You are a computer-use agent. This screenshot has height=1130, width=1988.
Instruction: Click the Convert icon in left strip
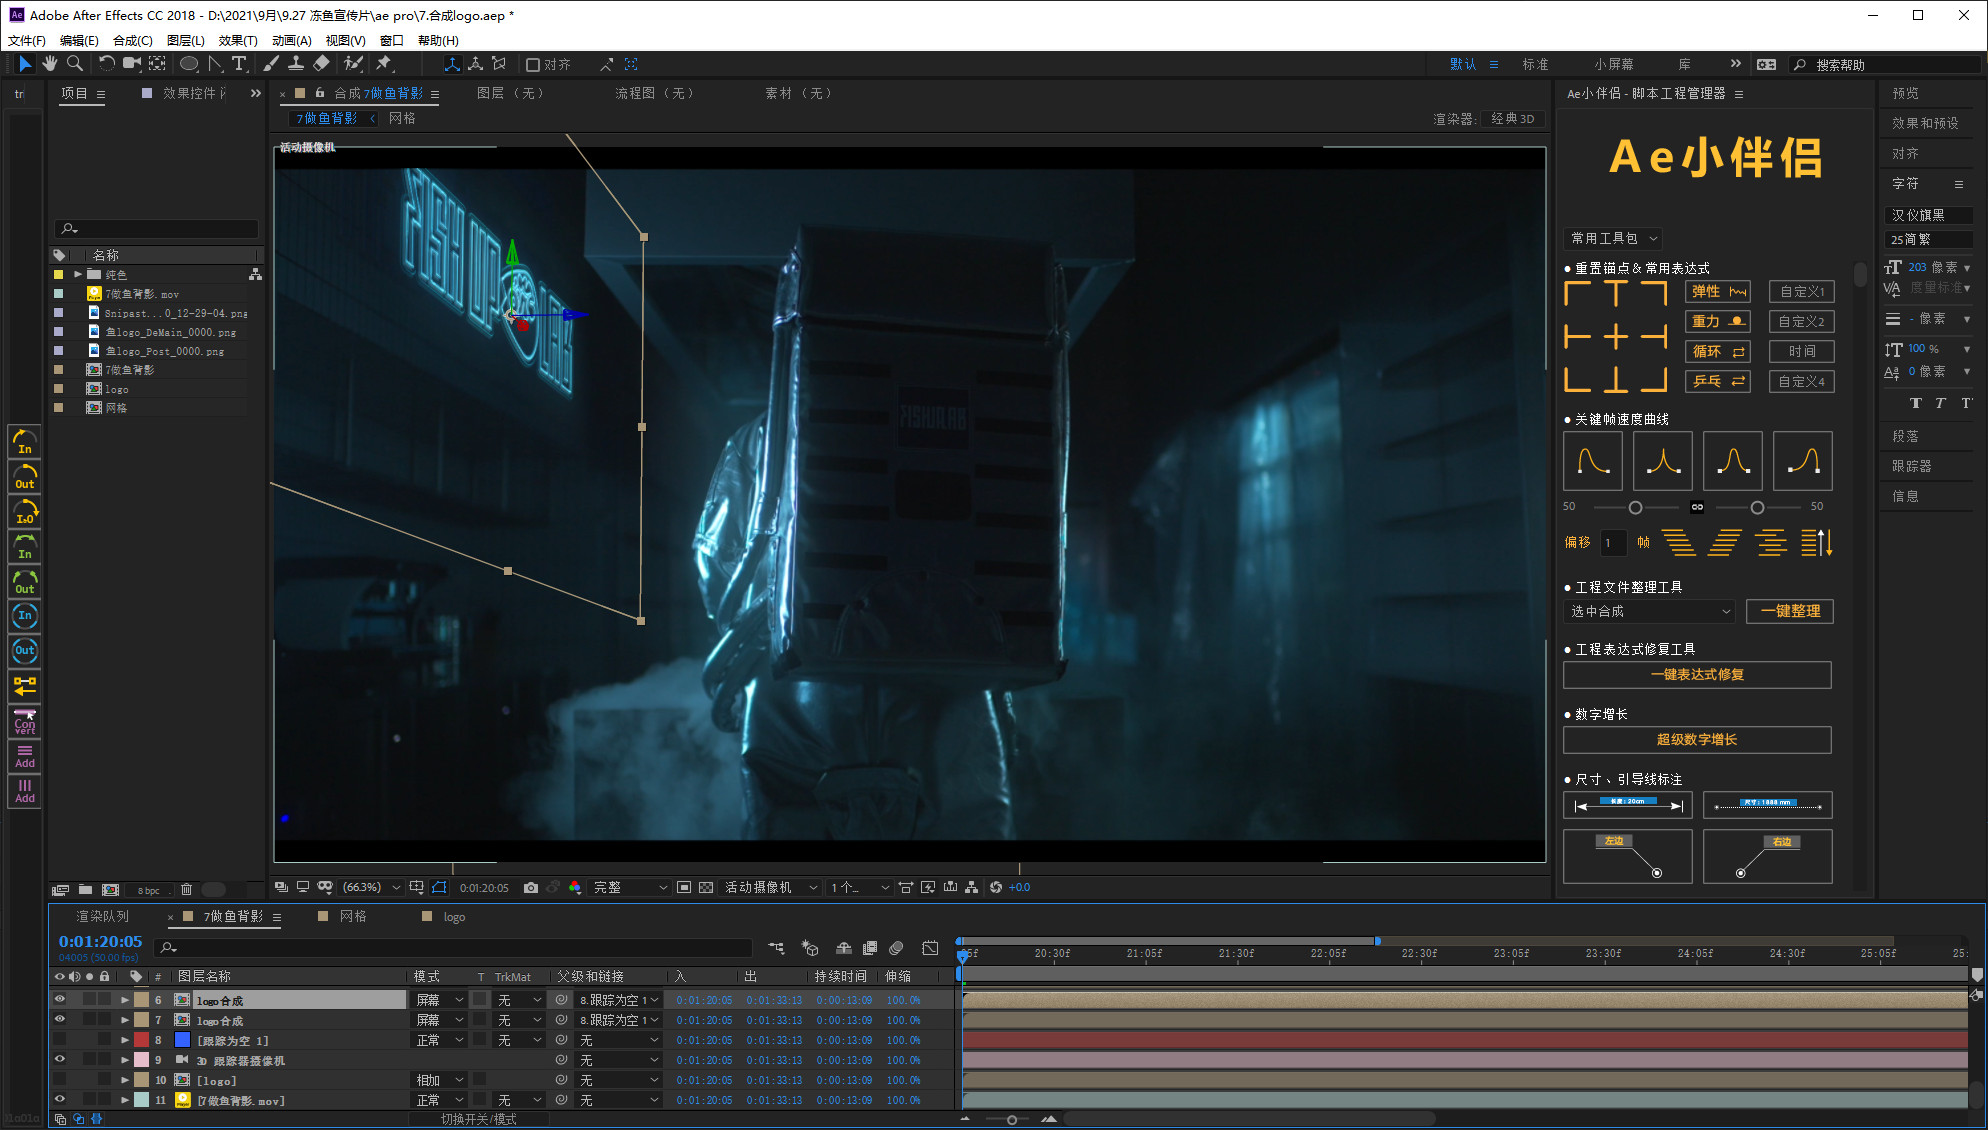click(25, 722)
